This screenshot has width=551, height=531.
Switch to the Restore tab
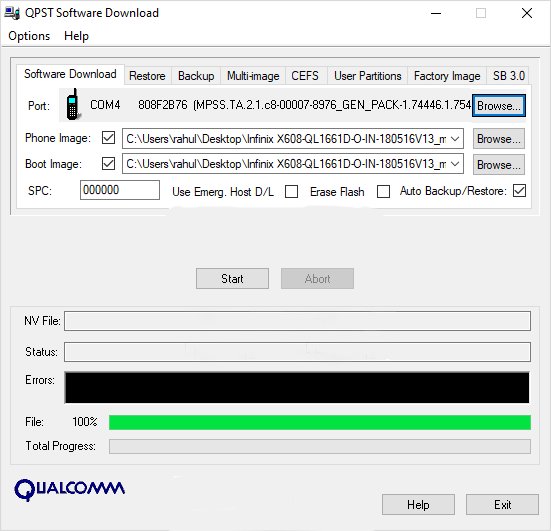147,76
